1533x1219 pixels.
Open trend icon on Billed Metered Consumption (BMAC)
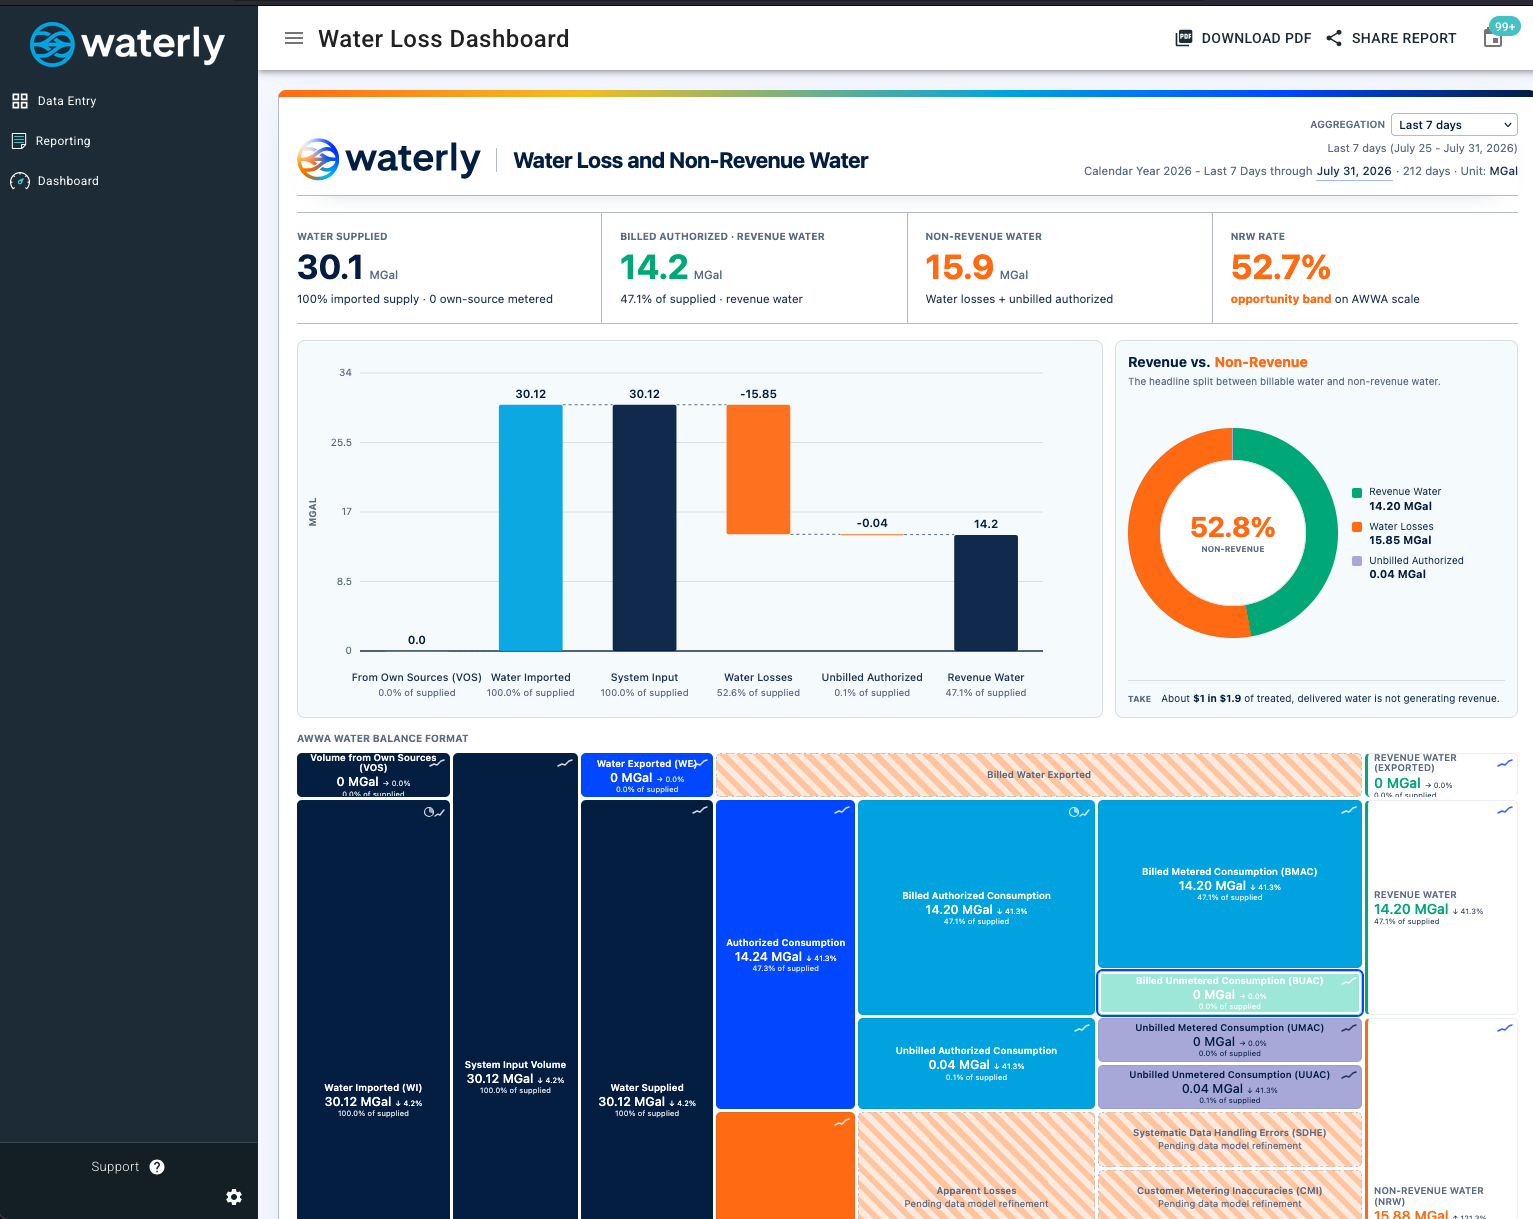tap(1349, 810)
